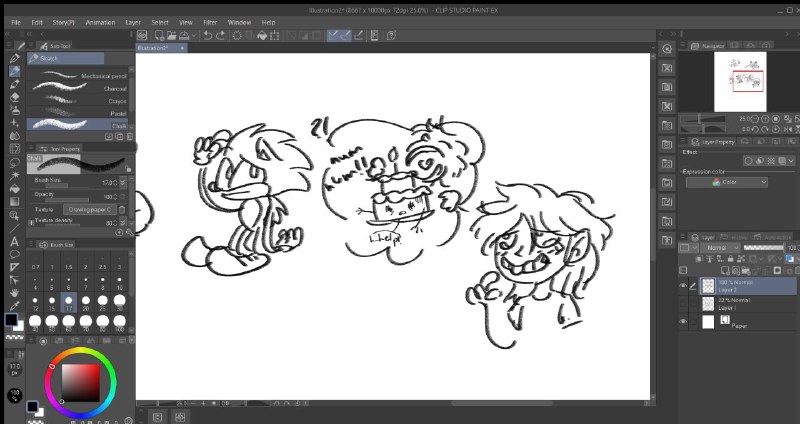800x424 pixels.
Task: Select the Fill bucket tool
Action: (14, 189)
